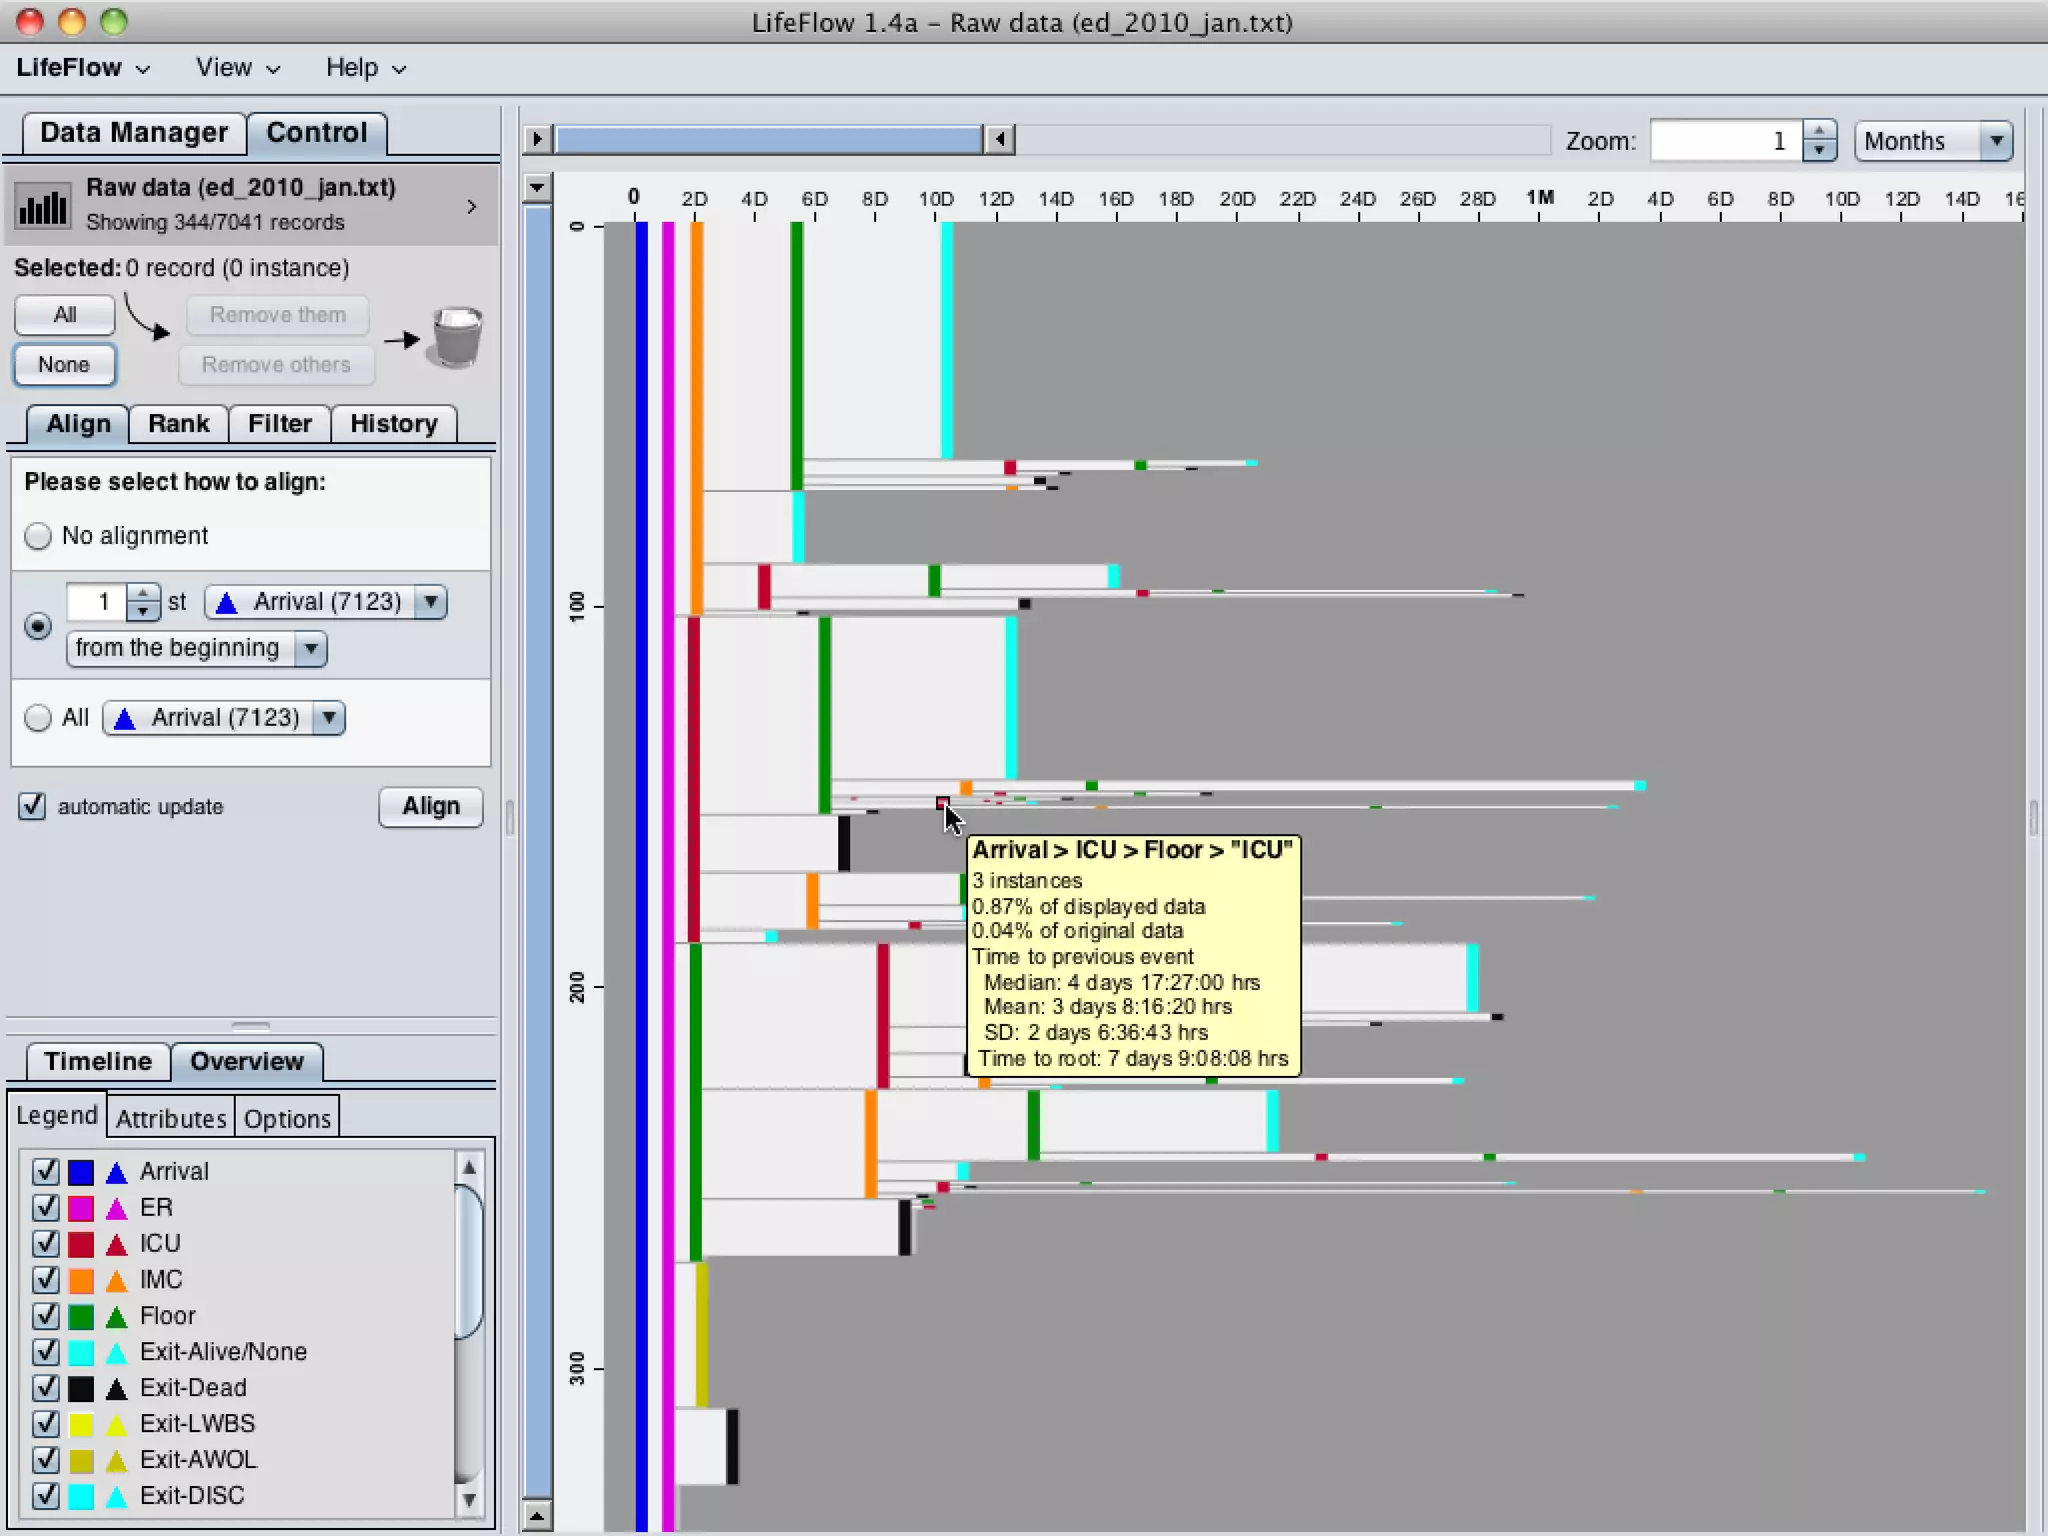Click the Floor green triangle legend icon
2048x1536 pixels.
[117, 1316]
